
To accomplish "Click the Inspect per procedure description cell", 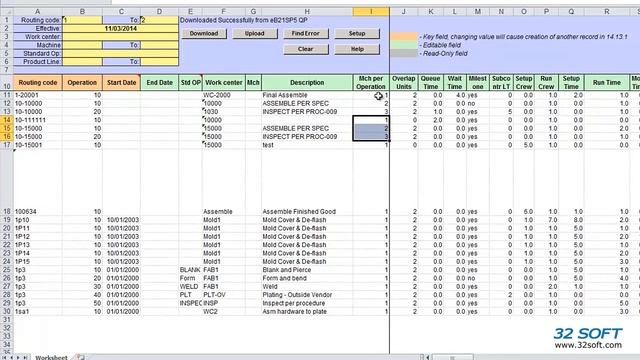I will 307,303.
